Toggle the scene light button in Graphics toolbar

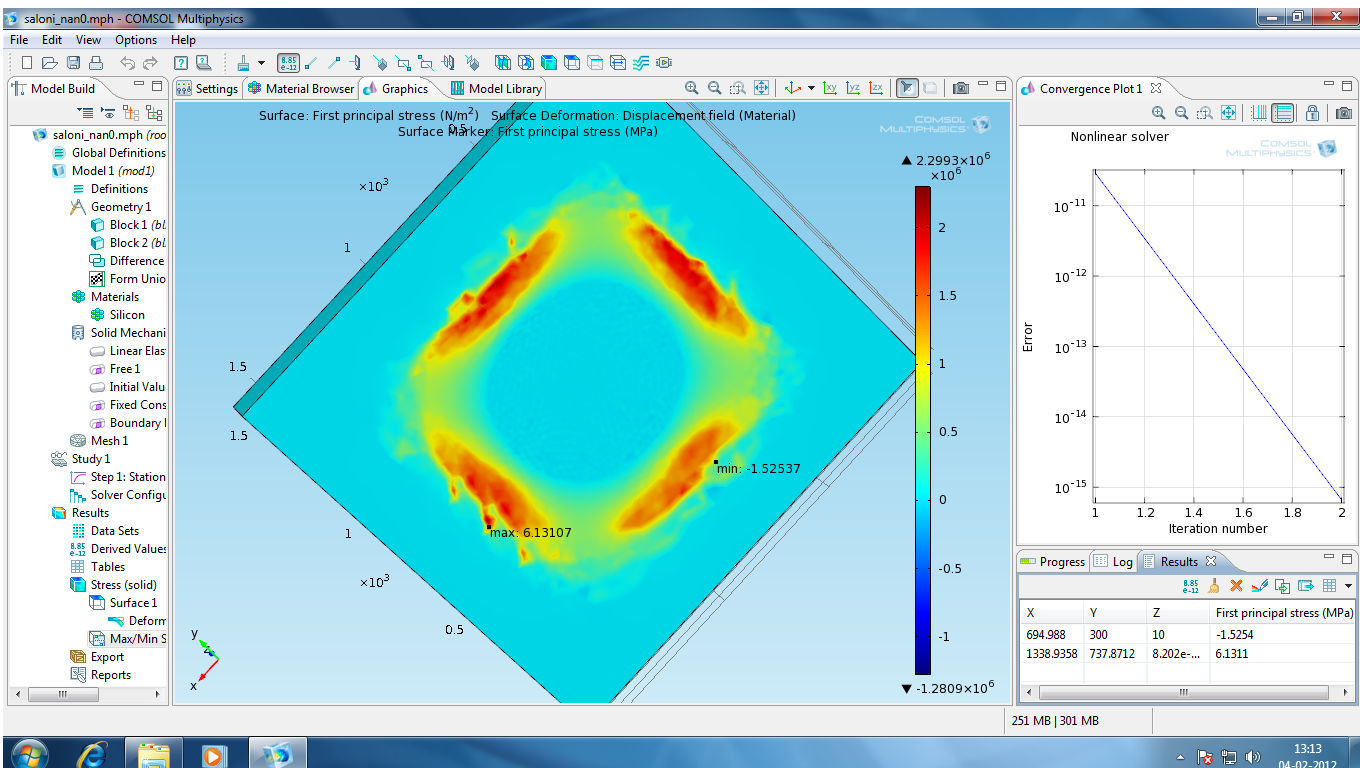point(906,88)
